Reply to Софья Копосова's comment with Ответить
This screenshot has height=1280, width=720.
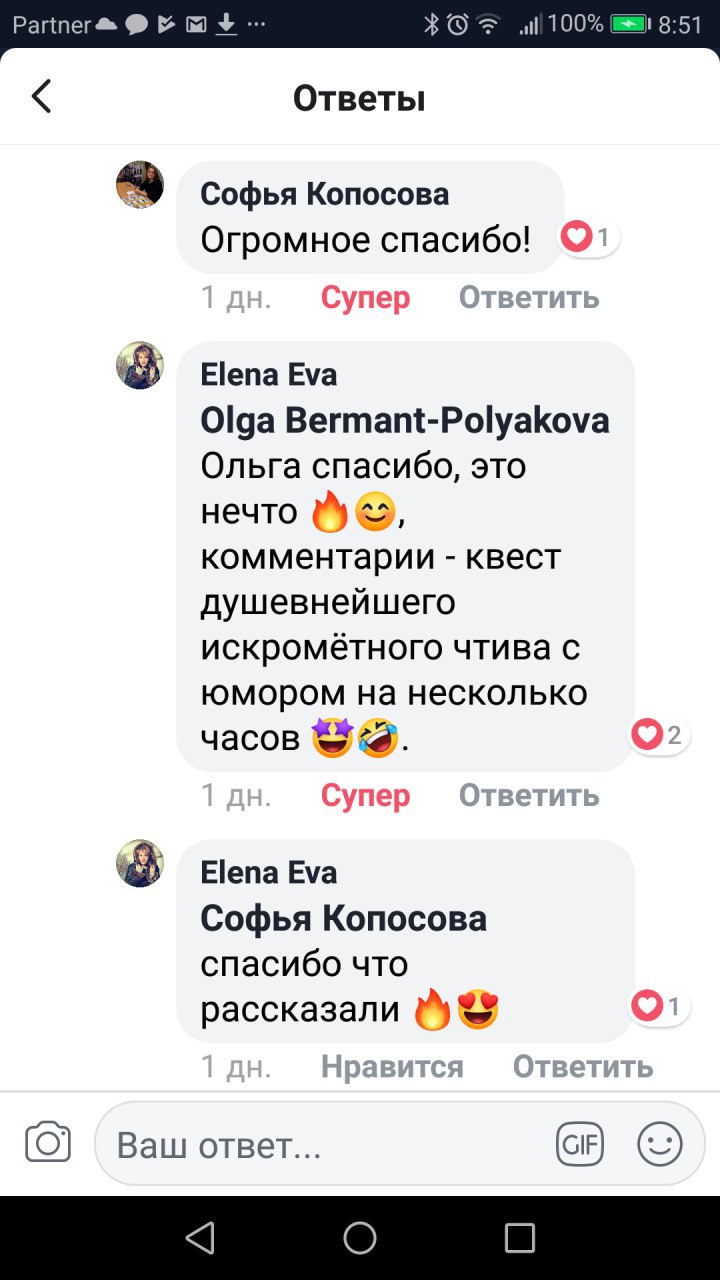529,297
